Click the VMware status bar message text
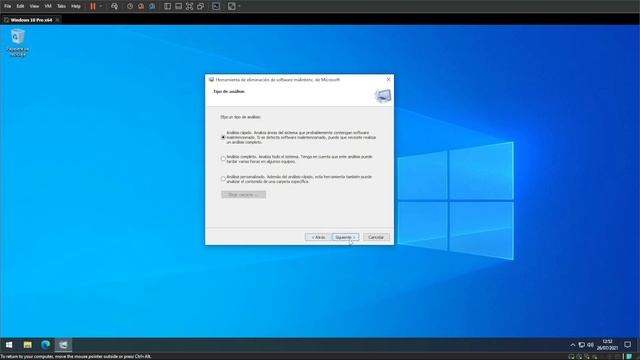The width and height of the screenshot is (640, 360). pos(76,356)
